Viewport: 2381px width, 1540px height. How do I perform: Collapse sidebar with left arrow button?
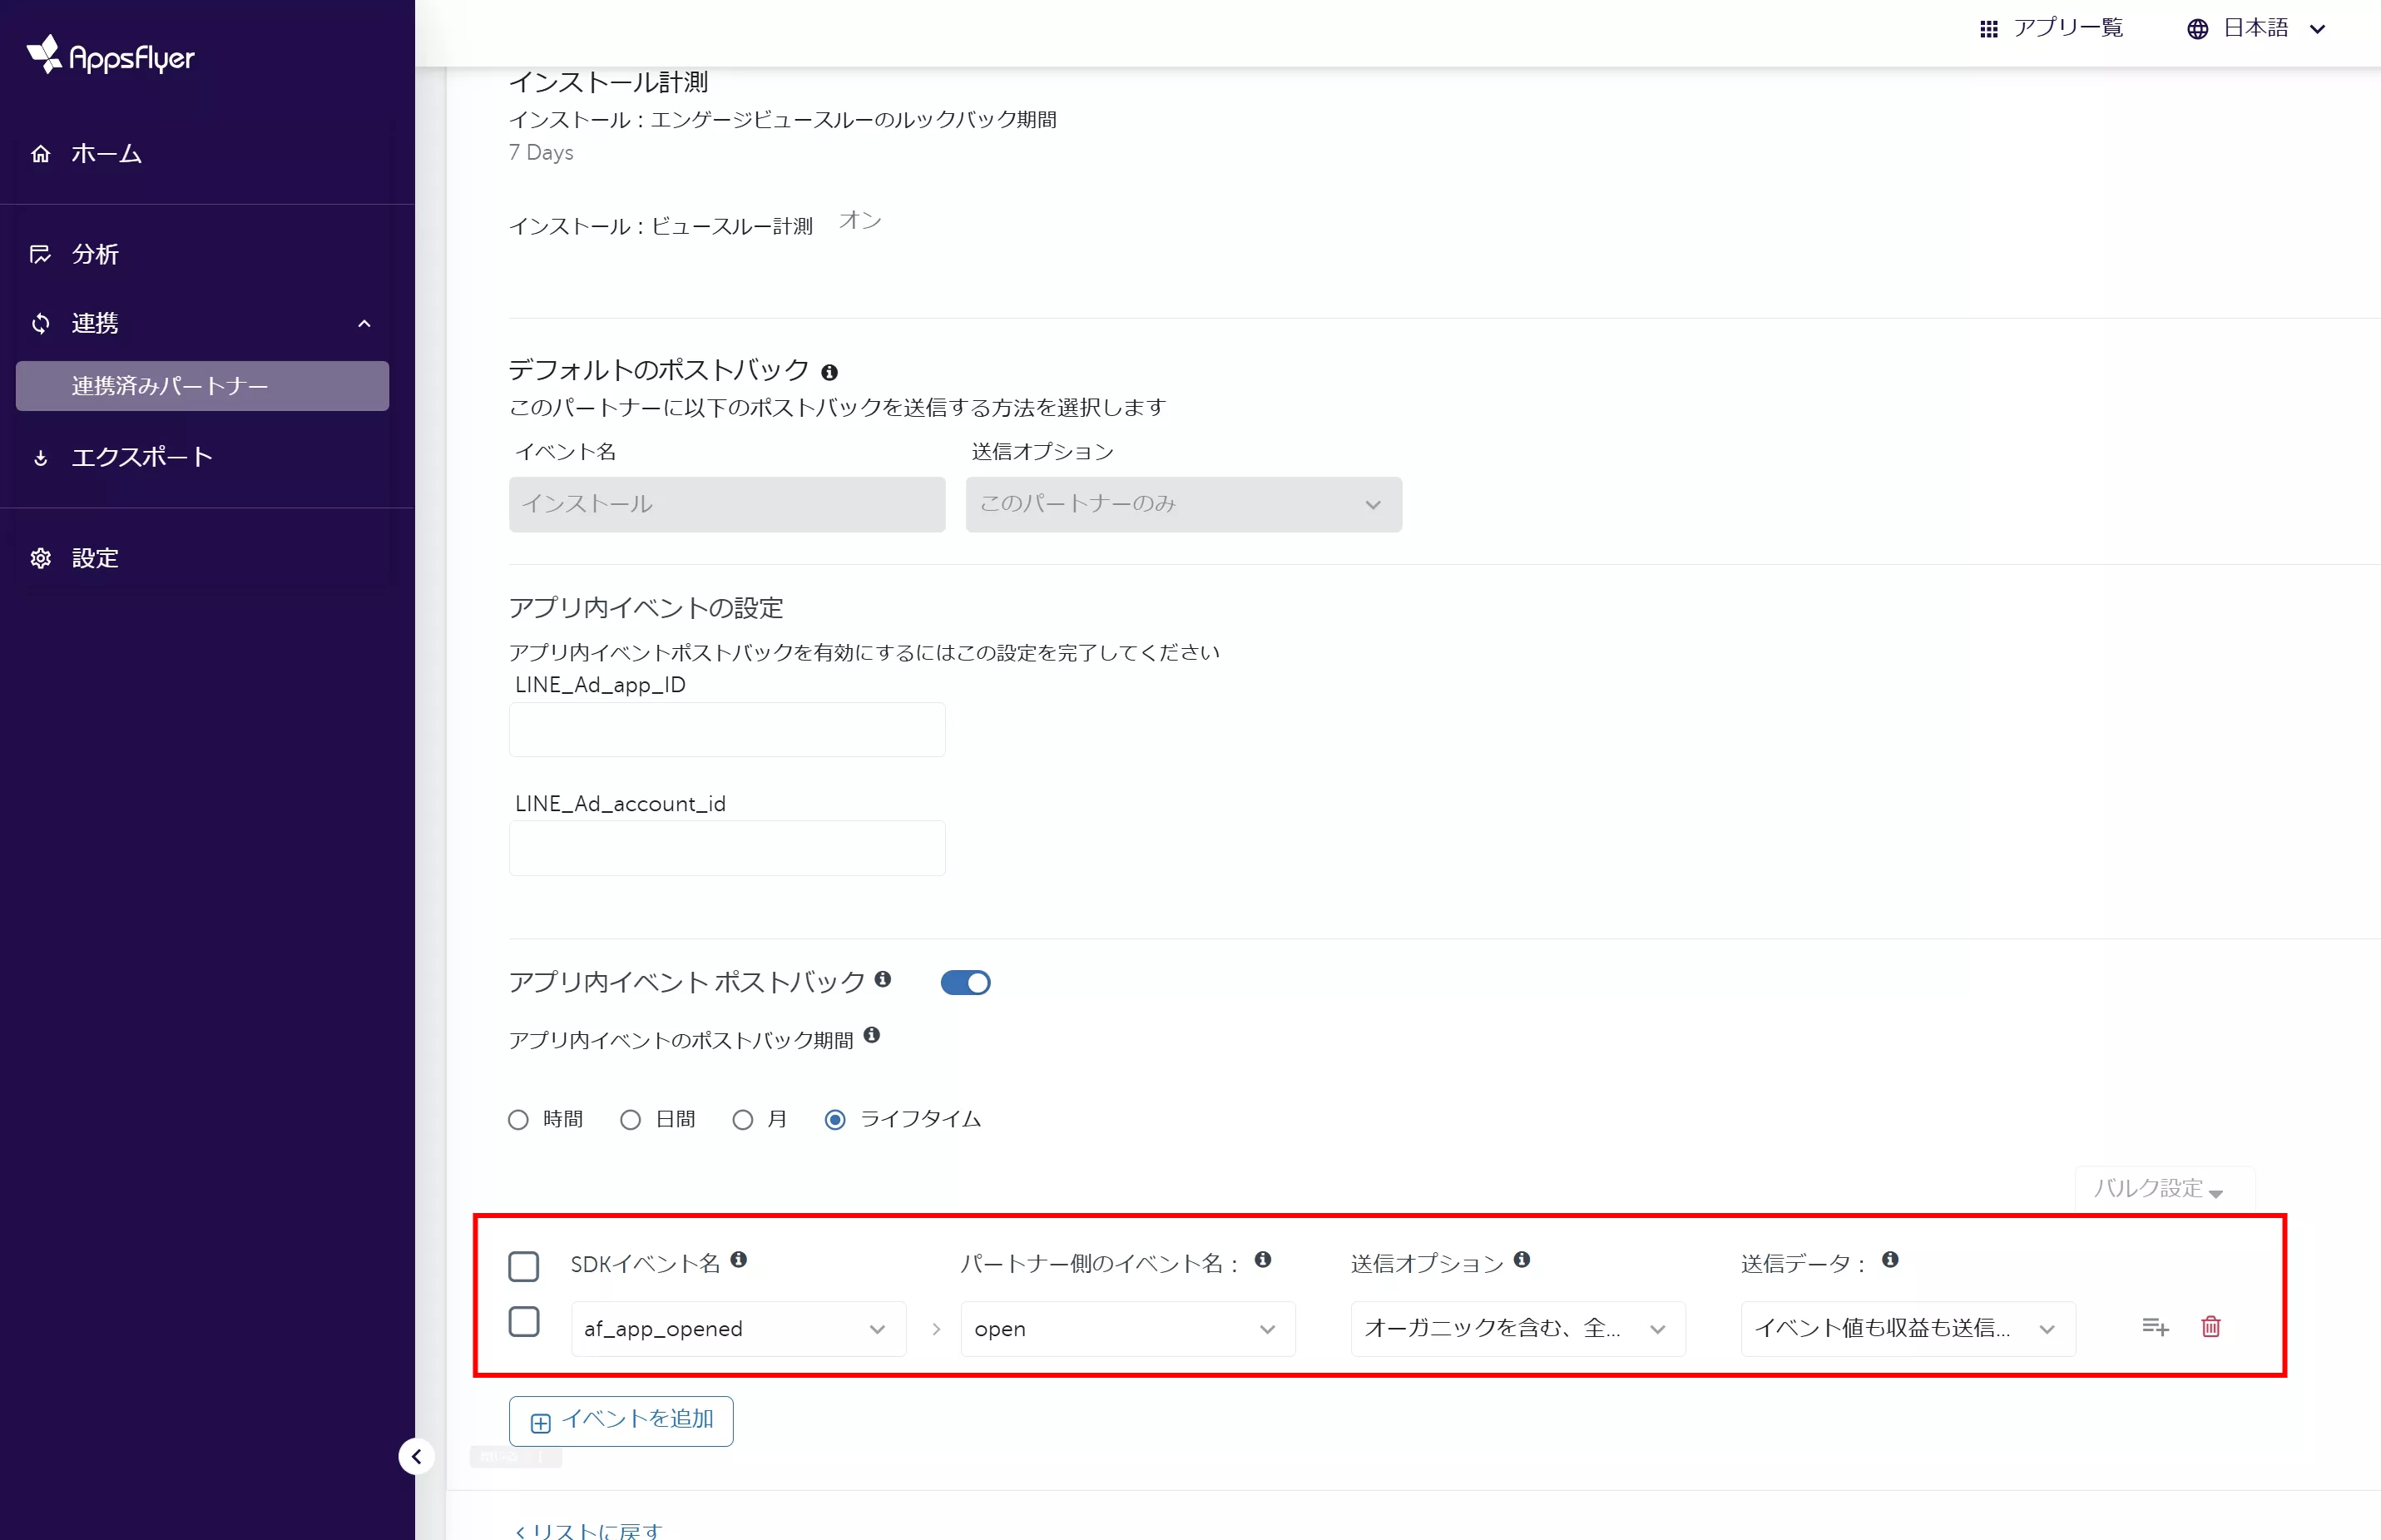tap(416, 1456)
